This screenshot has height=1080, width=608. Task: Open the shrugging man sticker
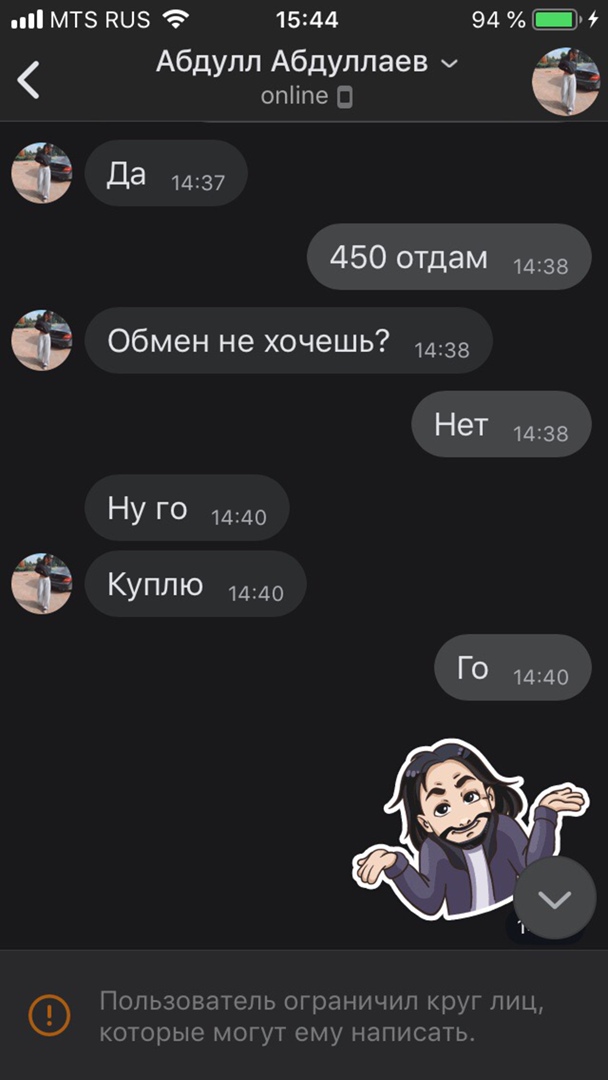pos(470,828)
